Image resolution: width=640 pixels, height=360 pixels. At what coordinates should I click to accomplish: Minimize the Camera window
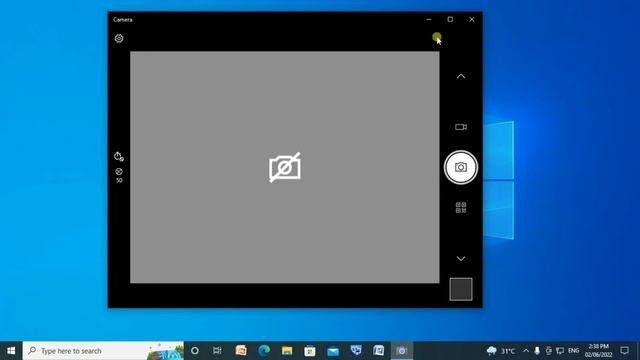coord(429,19)
